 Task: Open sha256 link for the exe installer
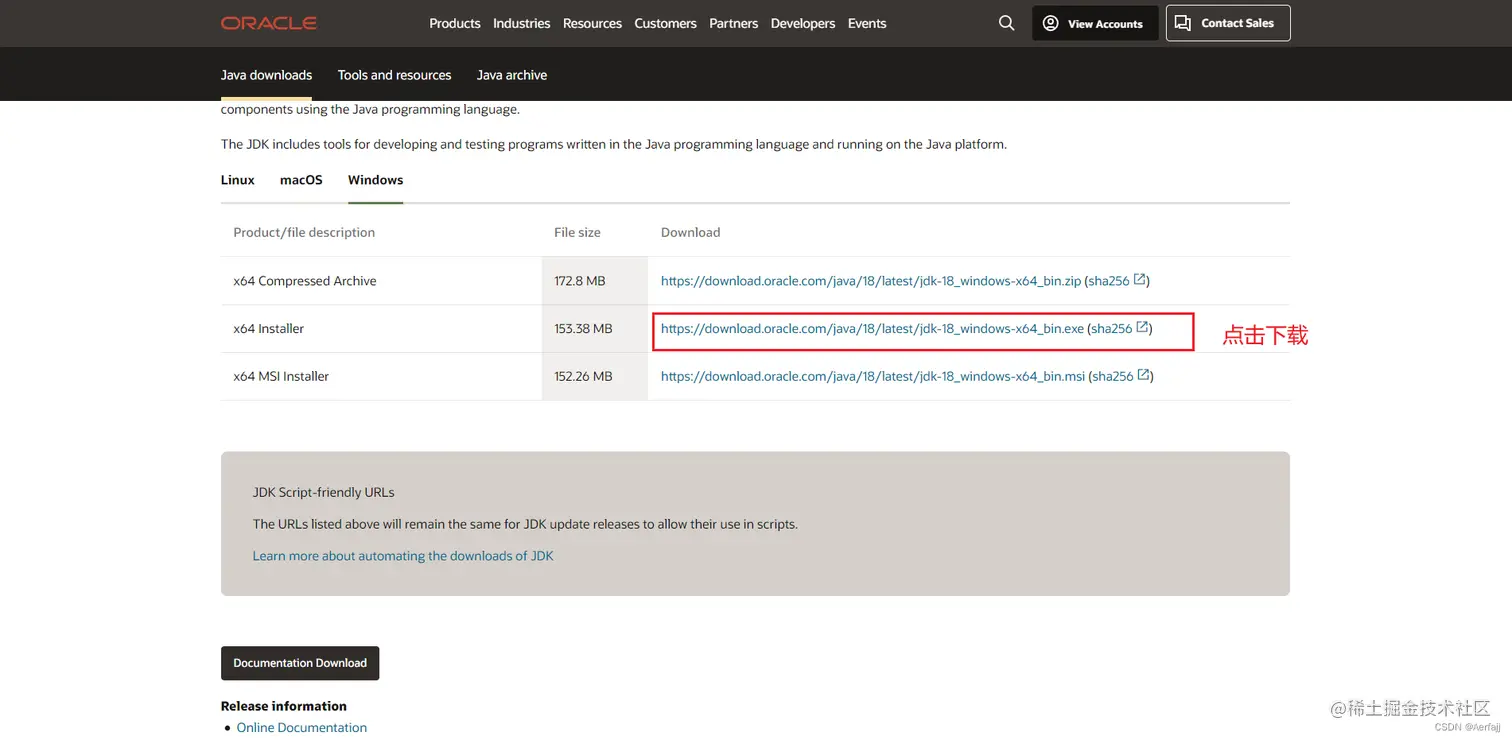pyautogui.click(x=1112, y=329)
